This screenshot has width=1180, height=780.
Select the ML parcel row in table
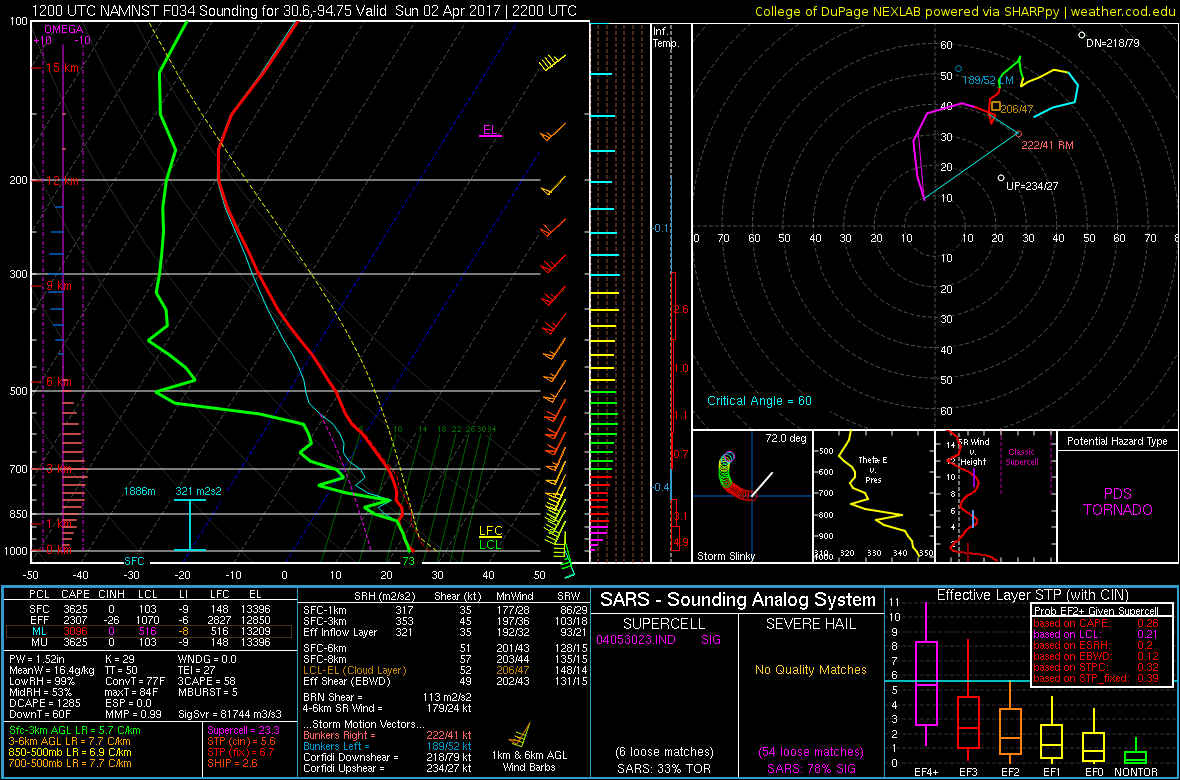click(149, 632)
